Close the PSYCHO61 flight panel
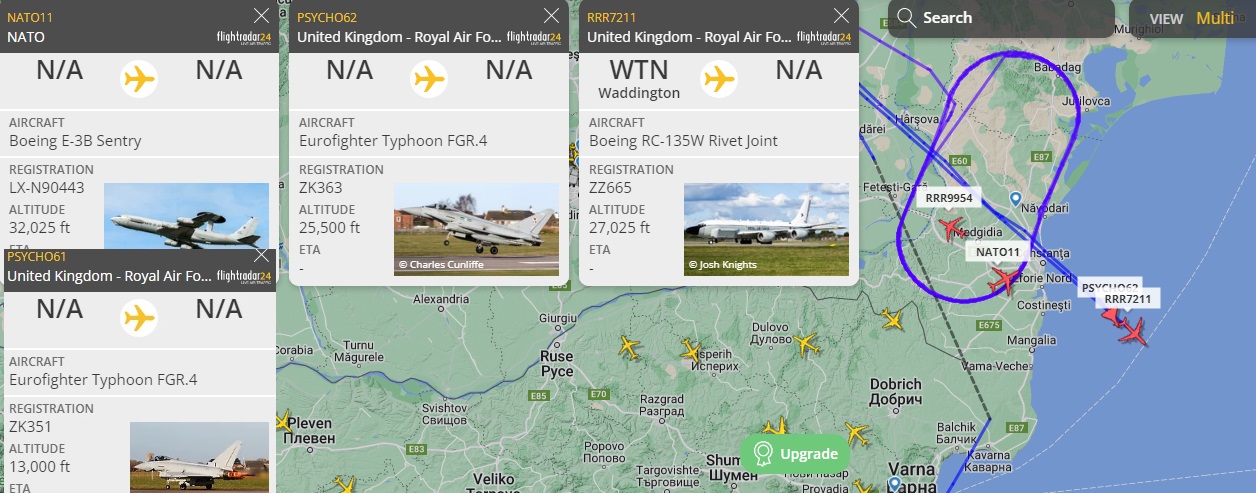This screenshot has height=493, width=1256. [x=261, y=255]
